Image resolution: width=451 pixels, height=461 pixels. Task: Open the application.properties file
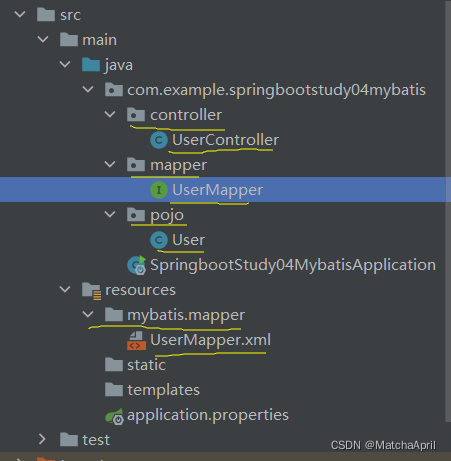coord(208,415)
